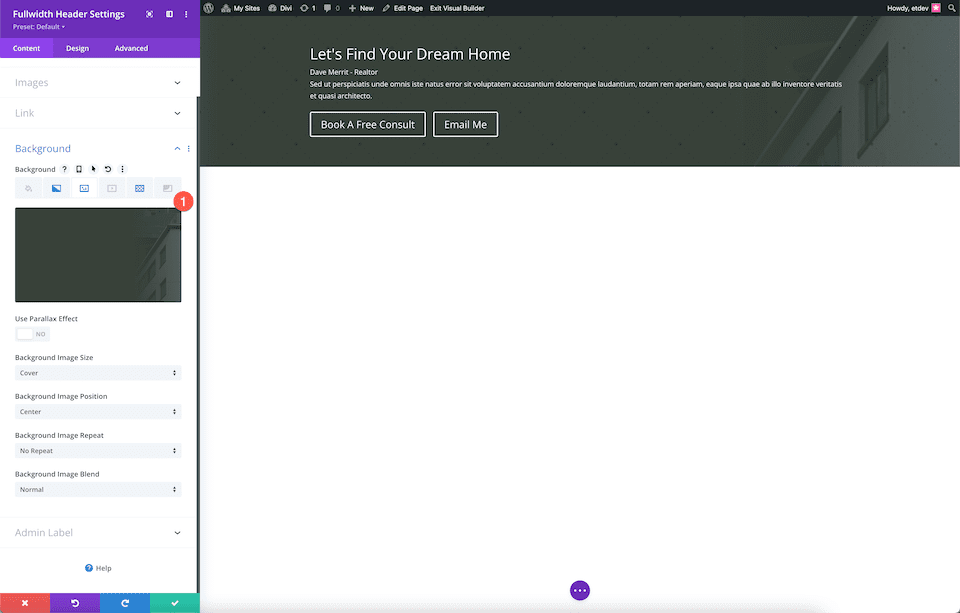Screen dimensions: 960x613
Task: Open the settings header three-dot menu
Action: click(x=186, y=14)
